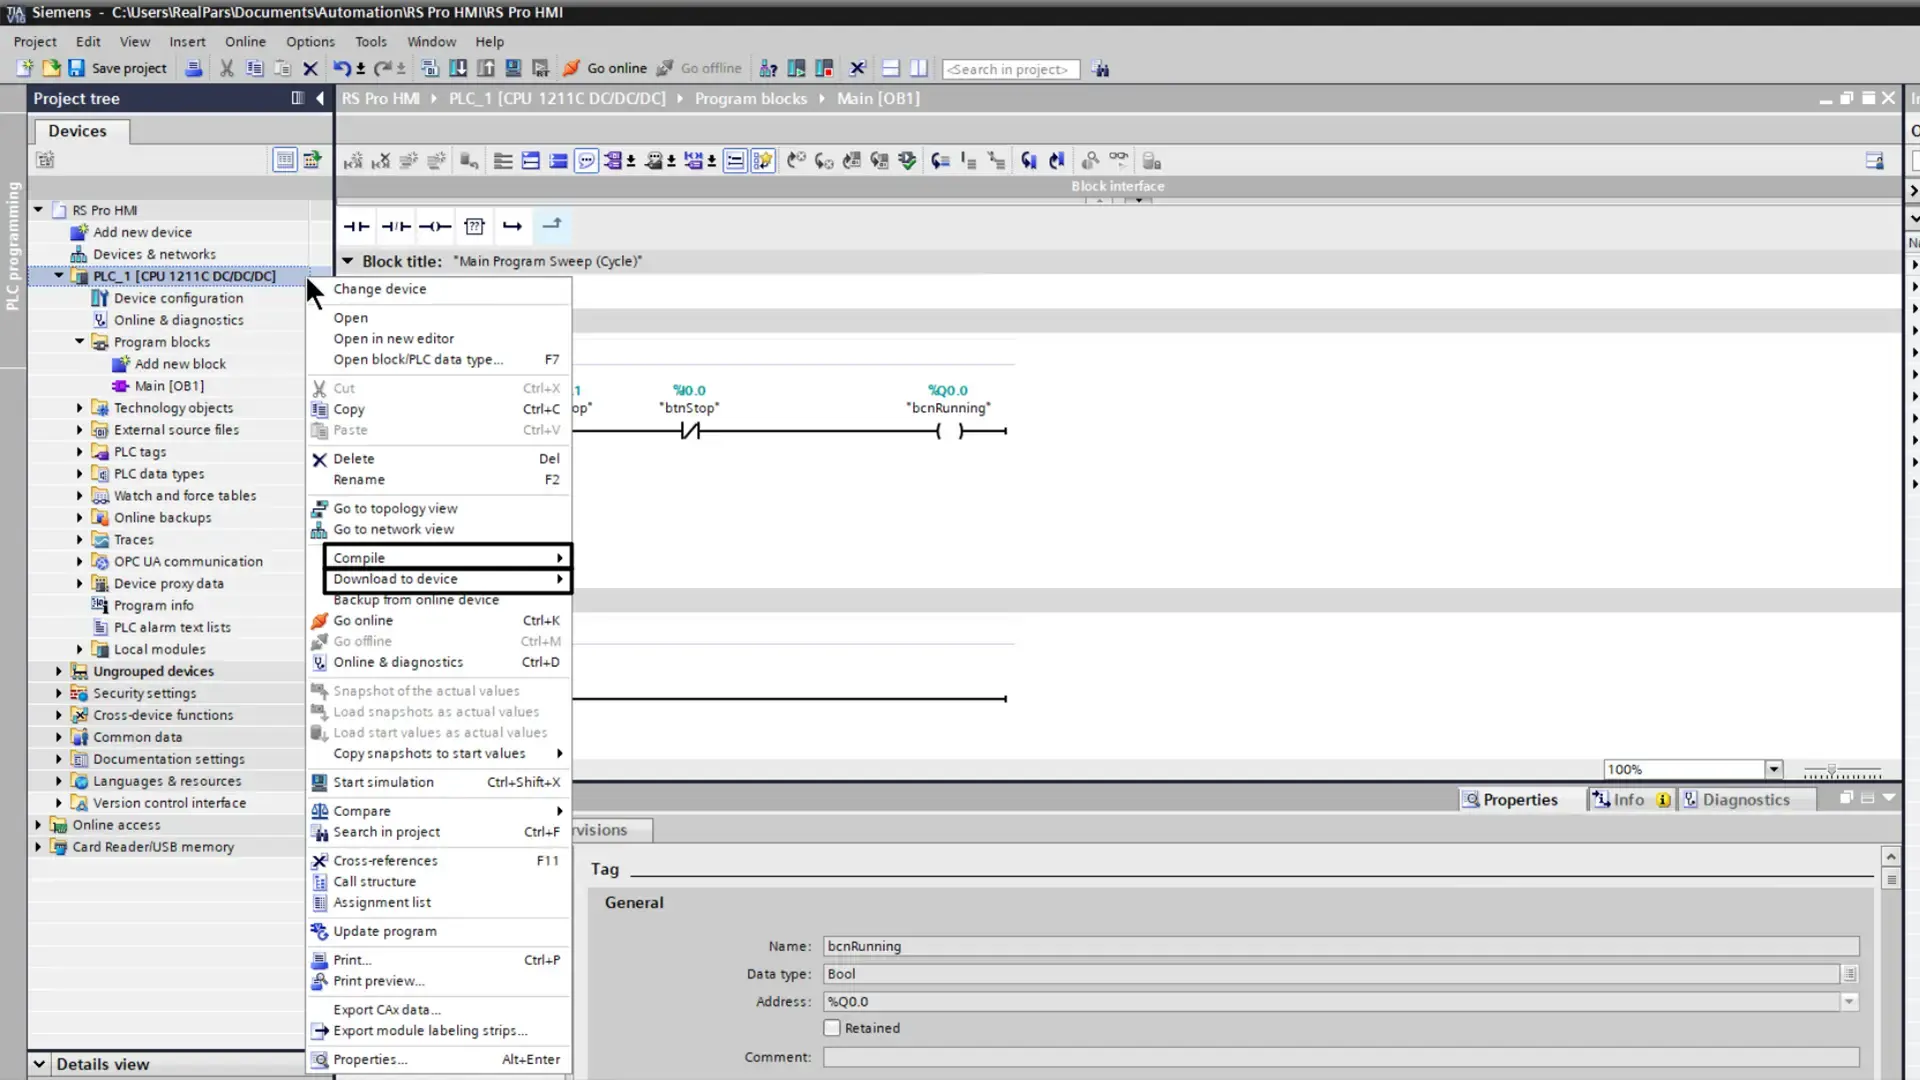Click the Open branch ladder icon
This screenshot has width=1920, height=1080.
tap(513, 226)
